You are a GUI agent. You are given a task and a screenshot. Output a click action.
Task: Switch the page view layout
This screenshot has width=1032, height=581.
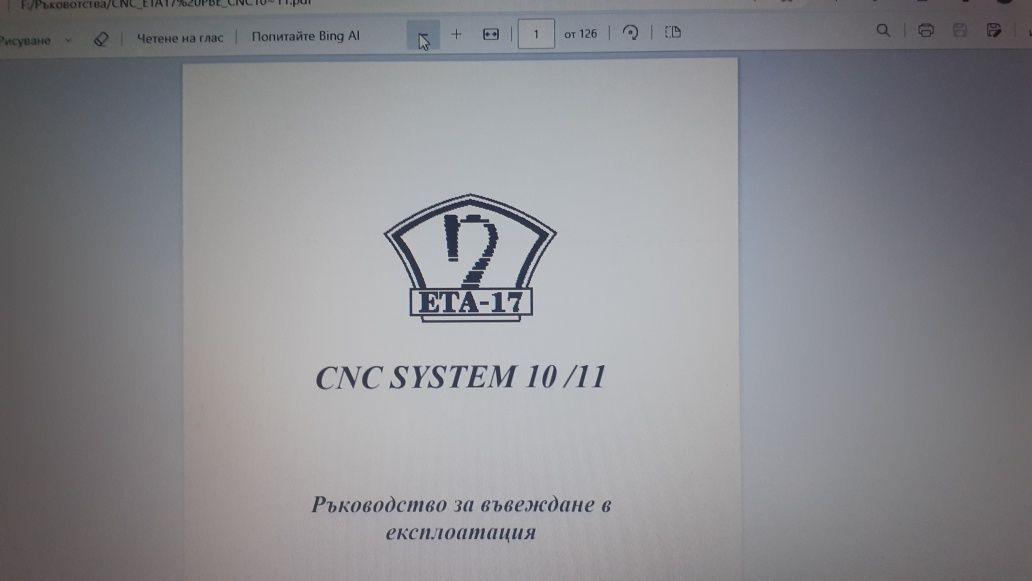(673, 32)
